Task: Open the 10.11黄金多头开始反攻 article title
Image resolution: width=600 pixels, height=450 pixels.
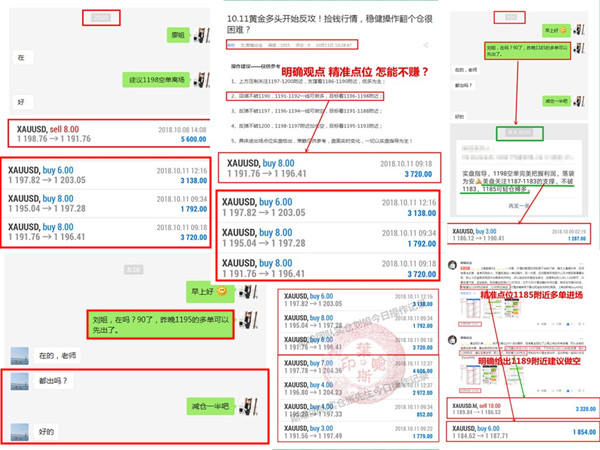Action: 330,24
